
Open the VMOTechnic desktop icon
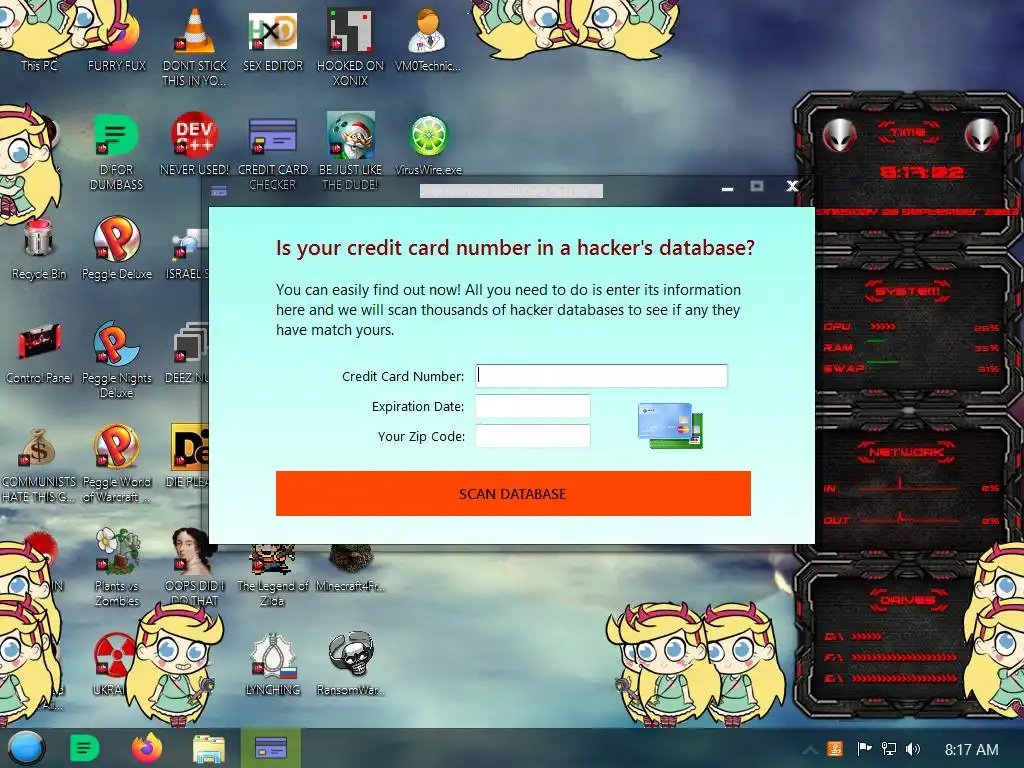(428, 37)
